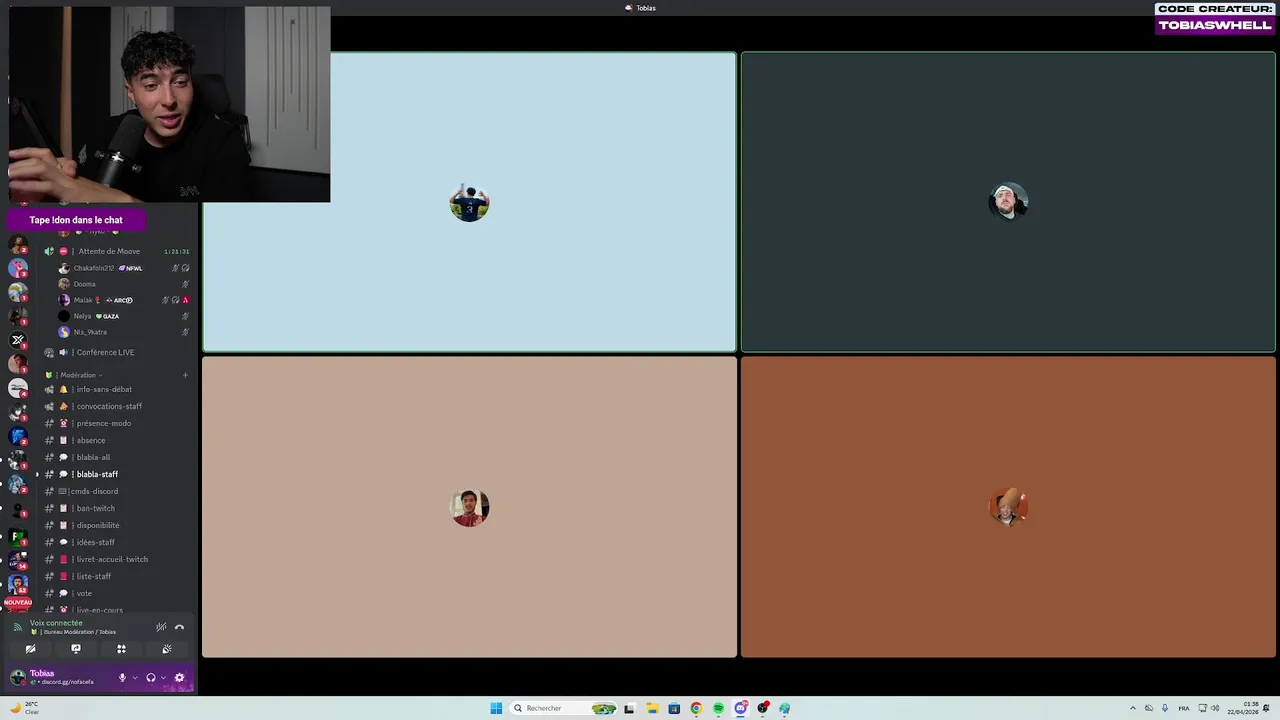Open server icon with 62 notifications
The image size is (1280, 720).
[x=17, y=583]
